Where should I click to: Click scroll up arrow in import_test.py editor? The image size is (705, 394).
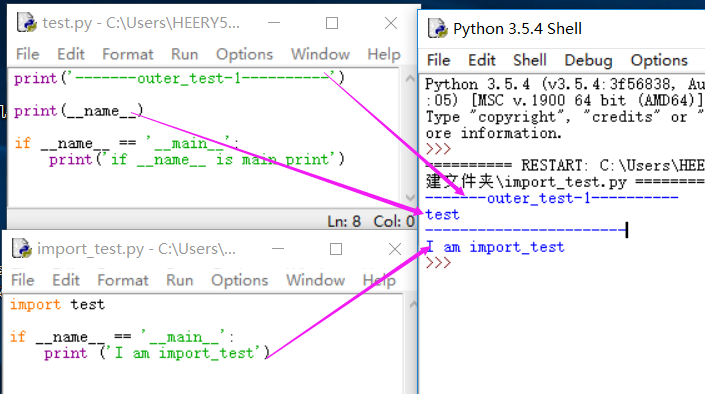(x=413, y=304)
